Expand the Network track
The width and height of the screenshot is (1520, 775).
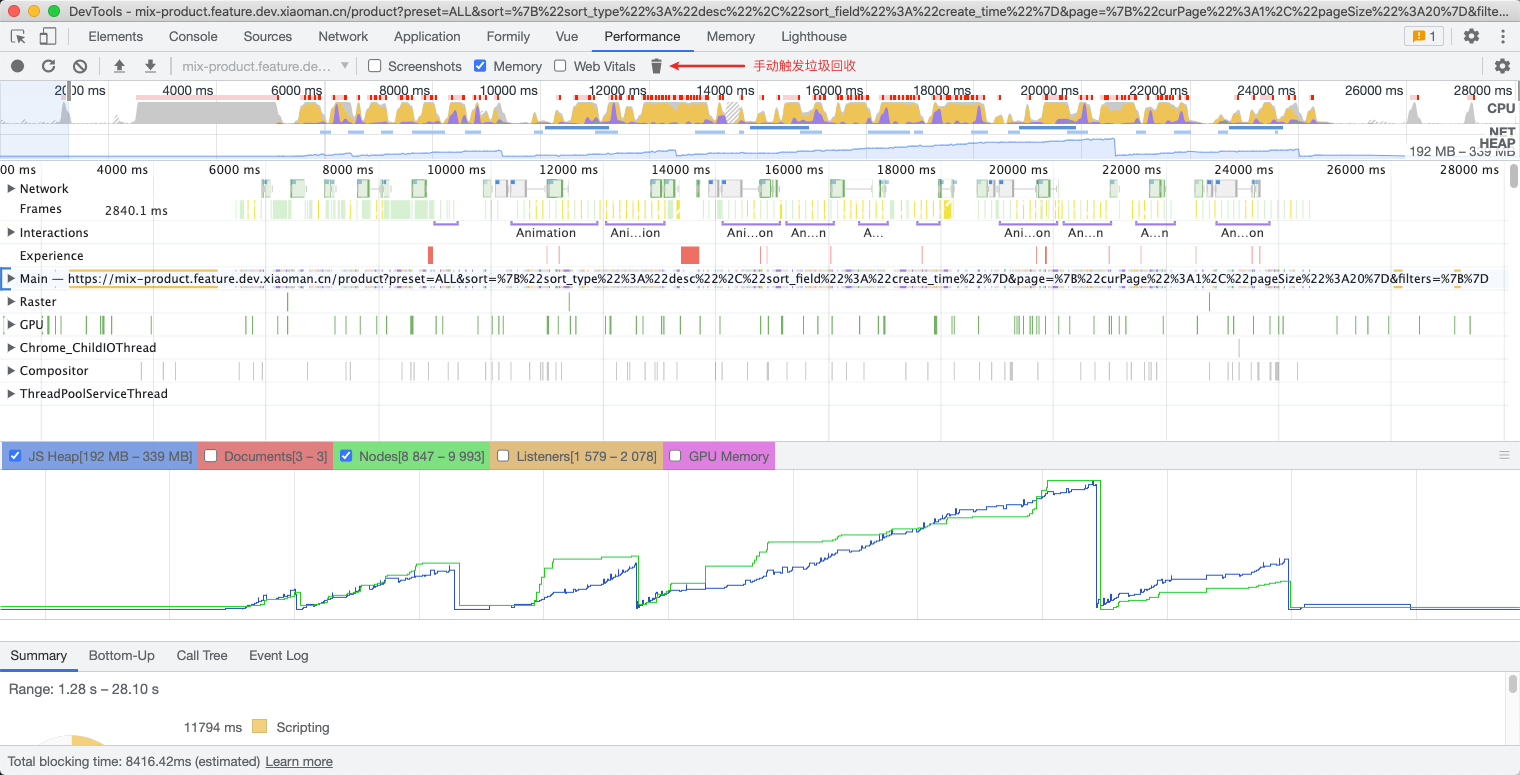pyautogui.click(x=11, y=188)
